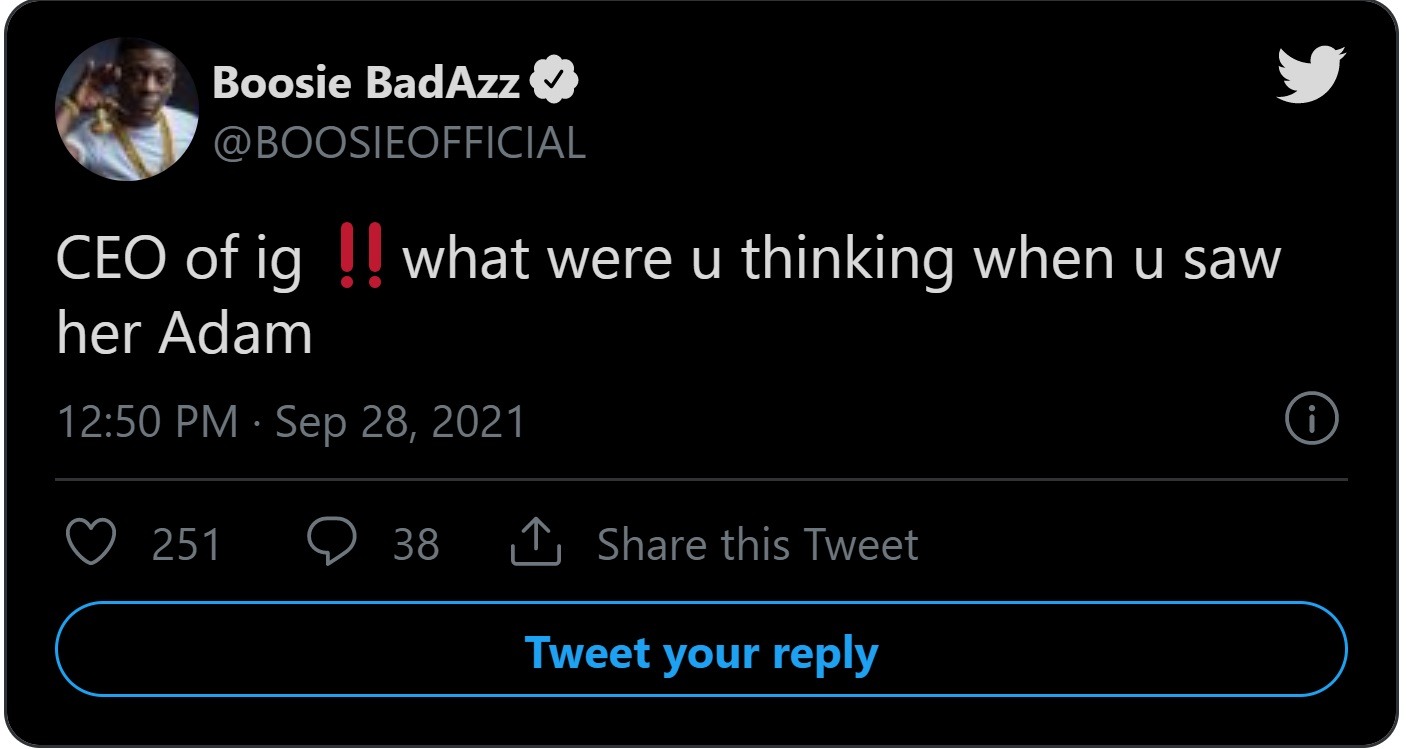Viewport: 1407px width, 749px height.
Task: Open the Twitter info circle icon
Action: (1310, 421)
